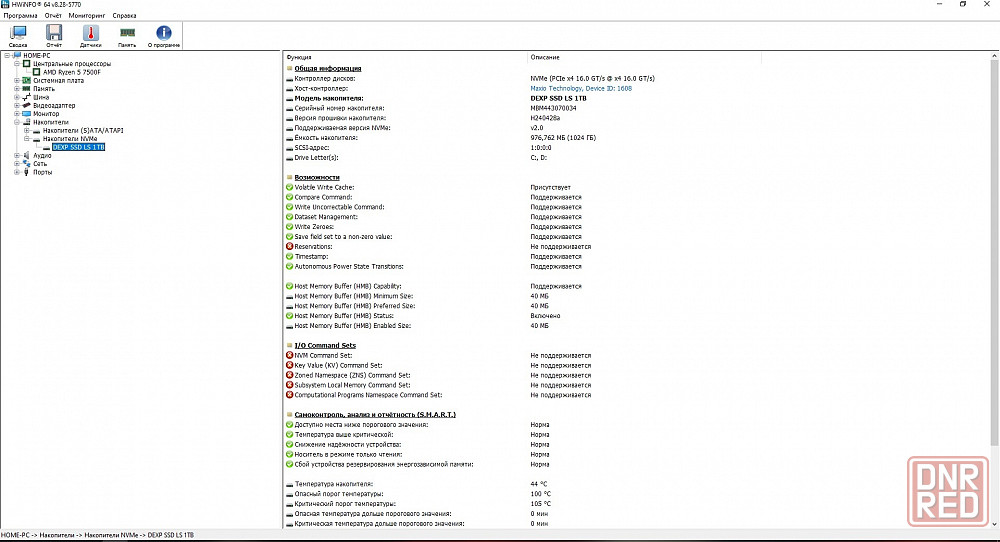The height and width of the screenshot is (542, 1000).
Task: Click the AMD Ryzen 5 7500F chip icon
Action: click(36, 72)
